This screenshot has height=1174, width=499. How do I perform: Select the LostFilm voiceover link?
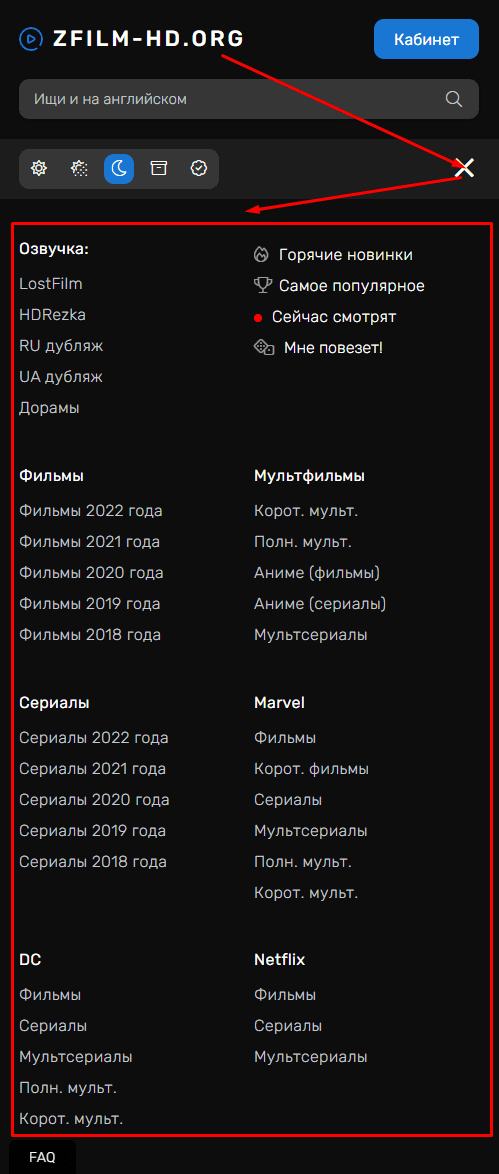(x=51, y=284)
